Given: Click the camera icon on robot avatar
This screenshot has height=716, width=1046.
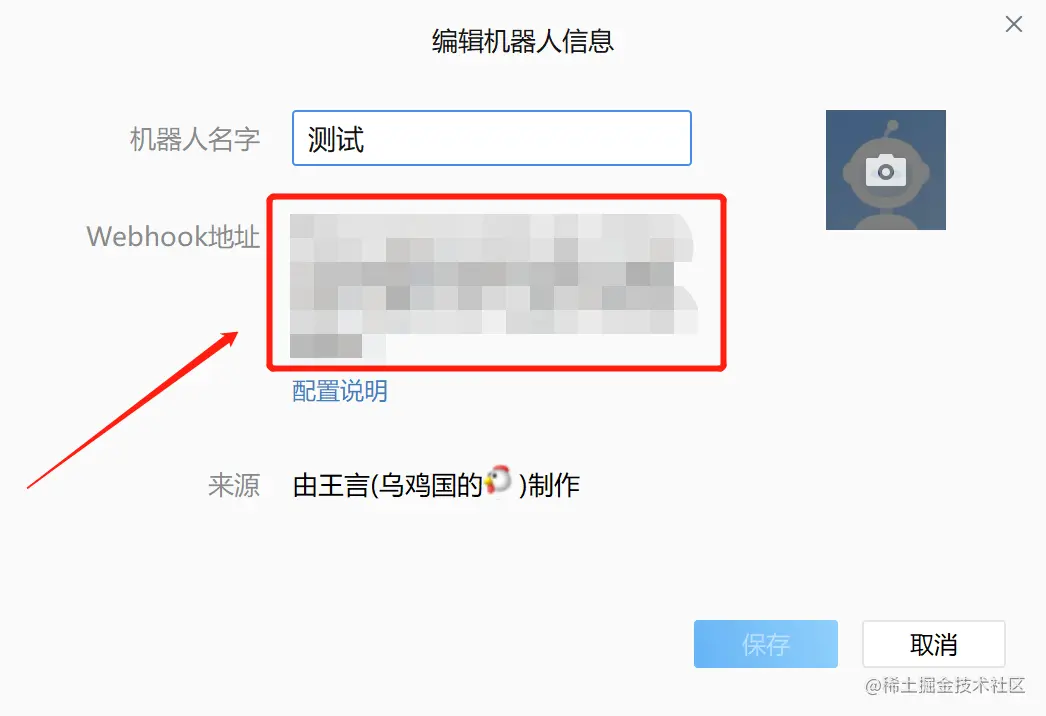Looking at the screenshot, I should pyautogui.click(x=885, y=171).
